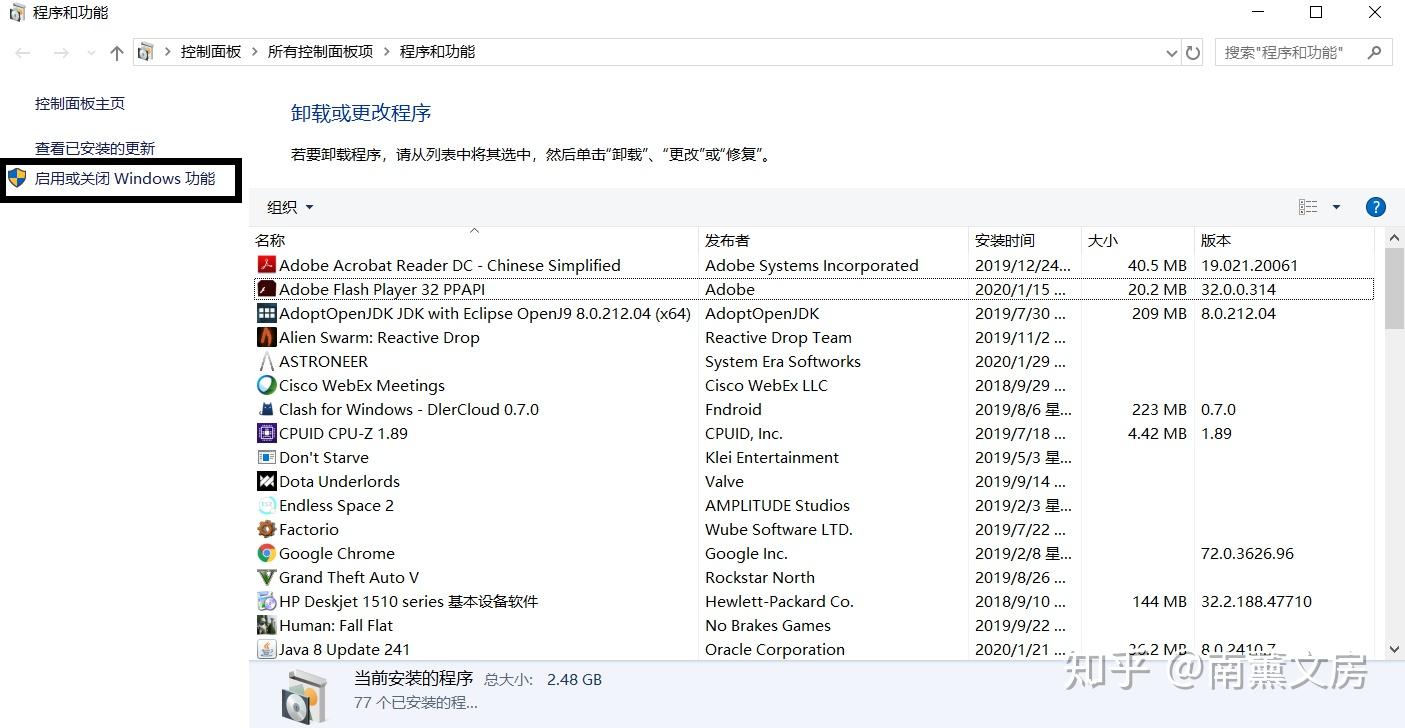Viewport: 1405px width, 728px height.
Task: Click the HP Deskjet 1510 series icon
Action: click(266, 601)
